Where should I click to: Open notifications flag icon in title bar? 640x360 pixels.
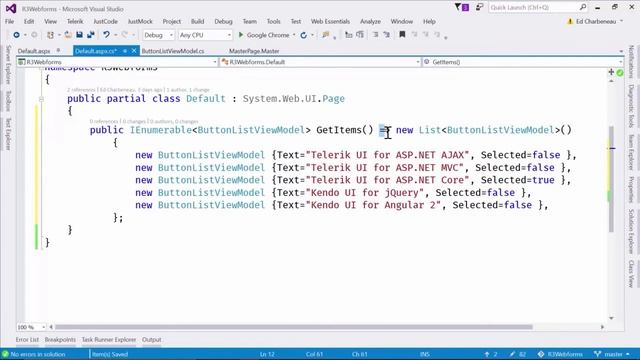point(462,7)
